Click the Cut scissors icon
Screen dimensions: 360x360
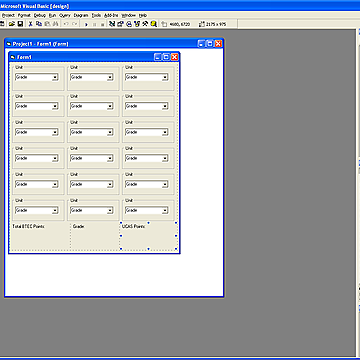(30, 24)
